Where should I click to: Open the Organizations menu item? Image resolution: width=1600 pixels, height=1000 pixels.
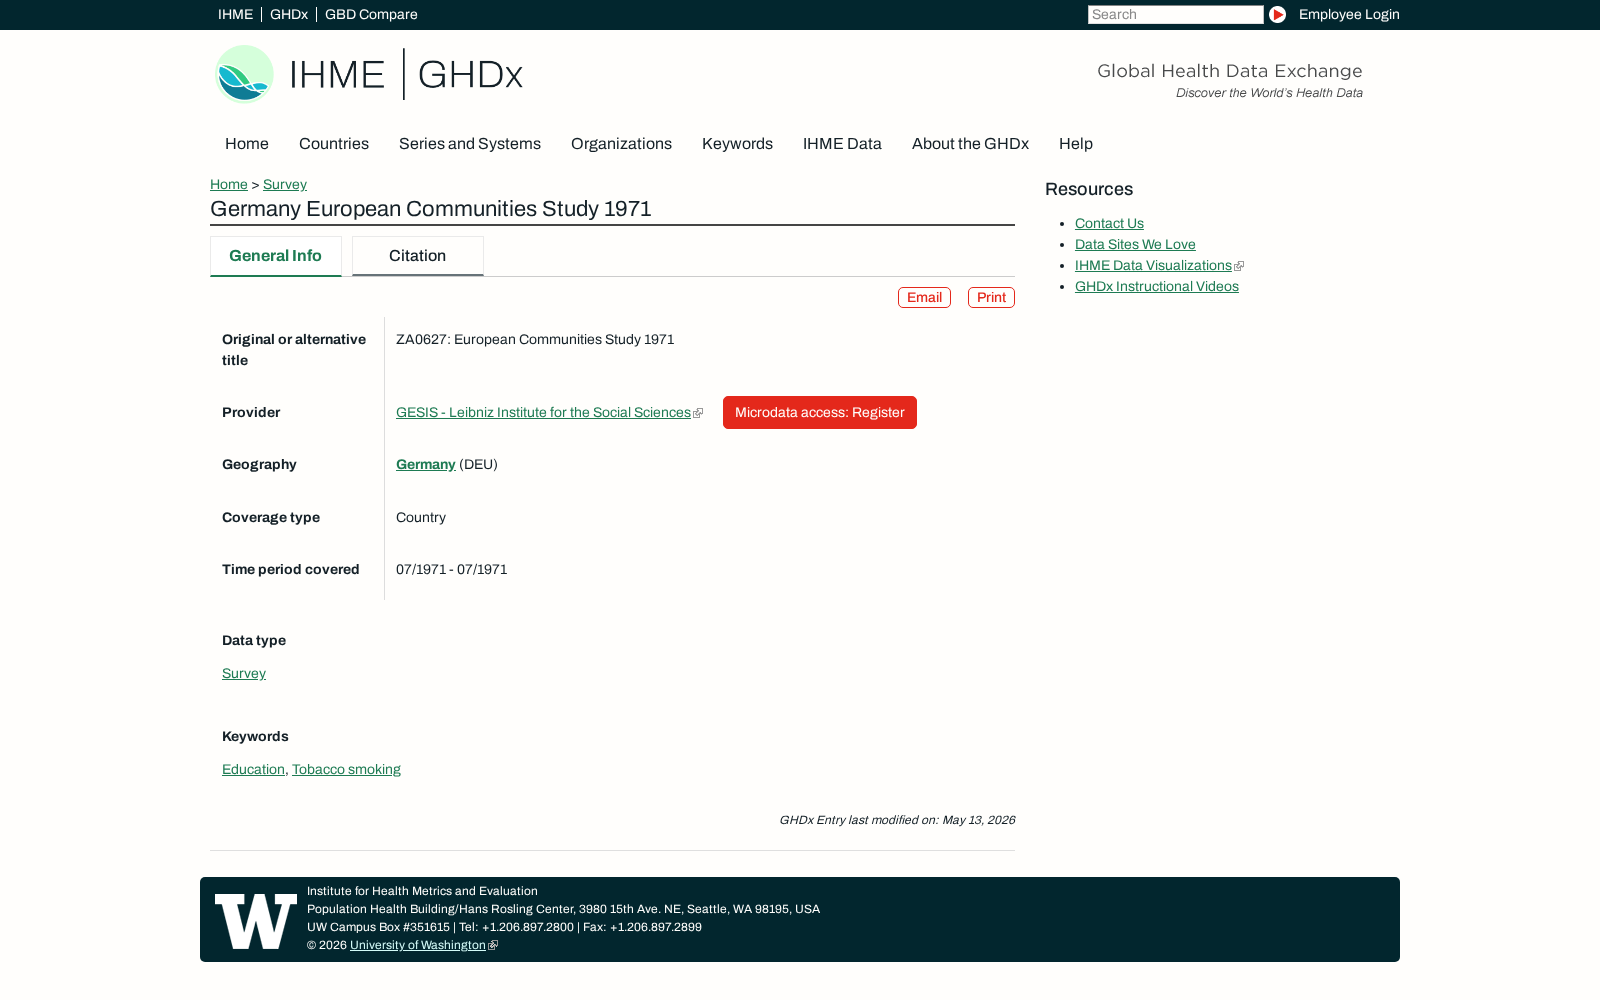click(x=621, y=144)
